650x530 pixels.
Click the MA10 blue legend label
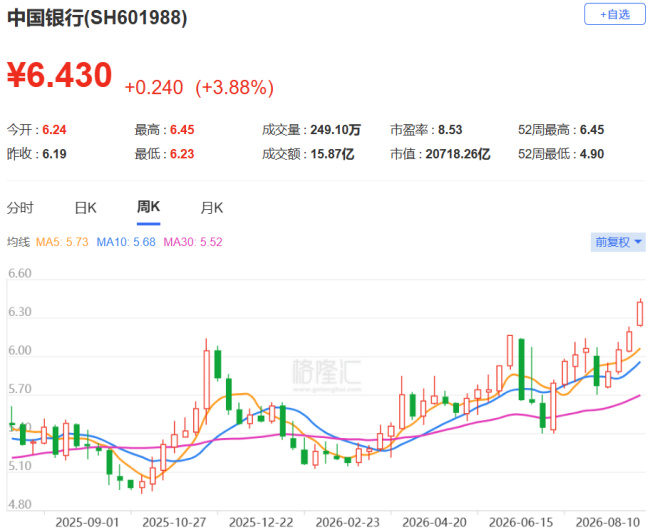(126, 242)
